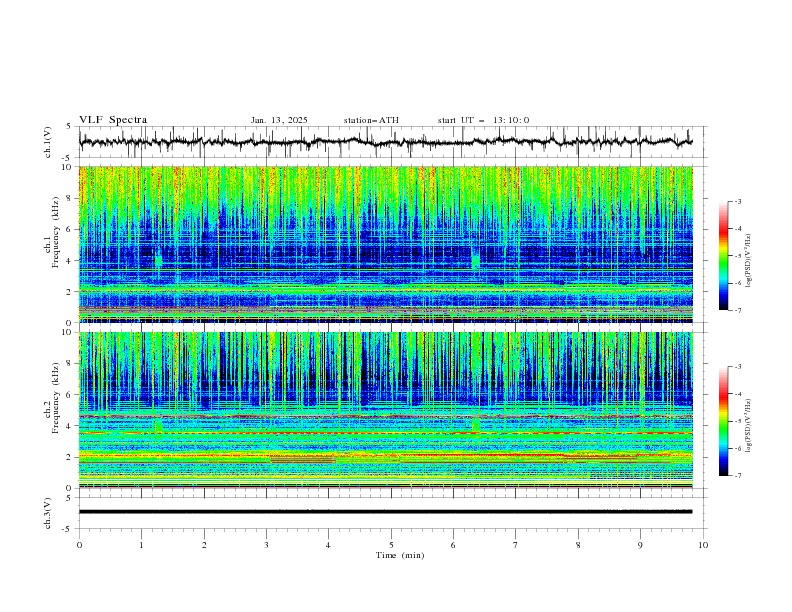Click the time axis tick label "3"
Screen dimensions: 792x612
266,545
